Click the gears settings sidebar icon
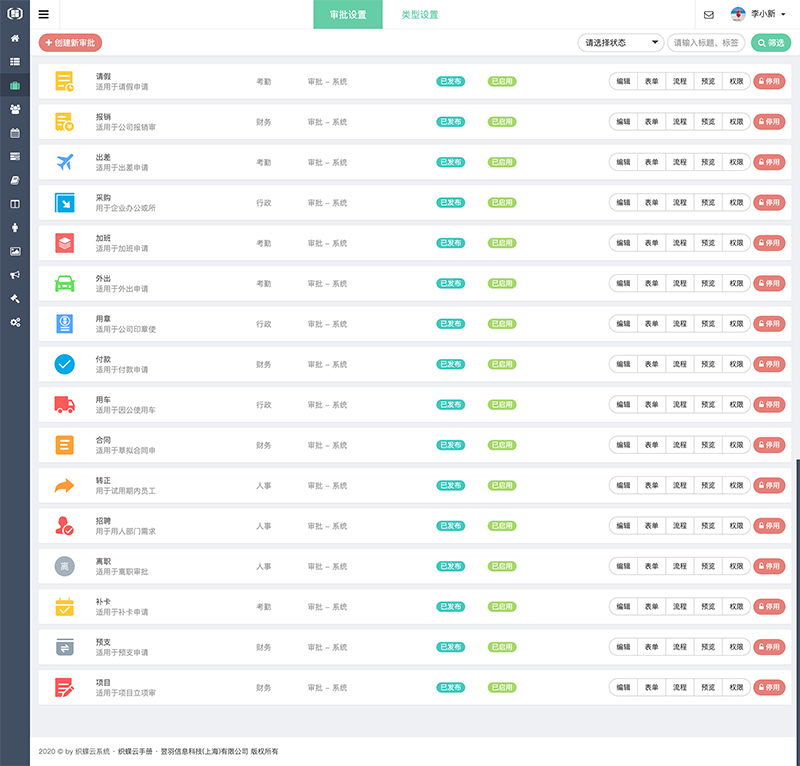This screenshot has height=766, width=800. click(15, 321)
